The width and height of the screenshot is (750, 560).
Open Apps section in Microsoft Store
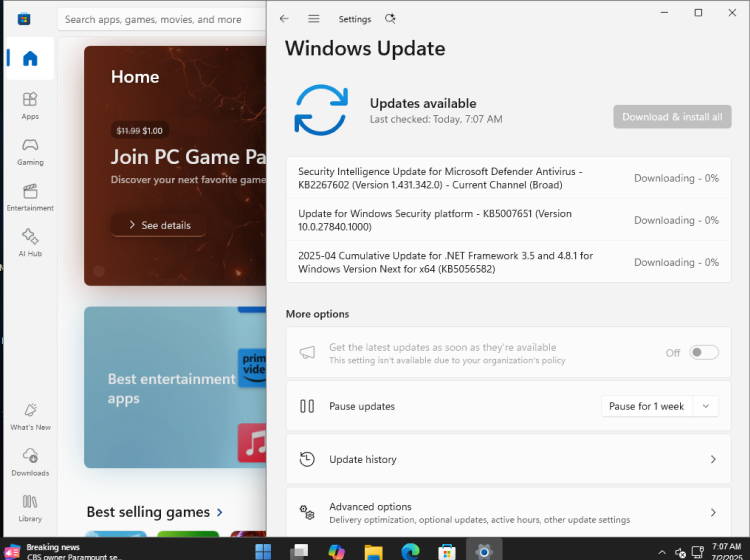pyautogui.click(x=30, y=106)
